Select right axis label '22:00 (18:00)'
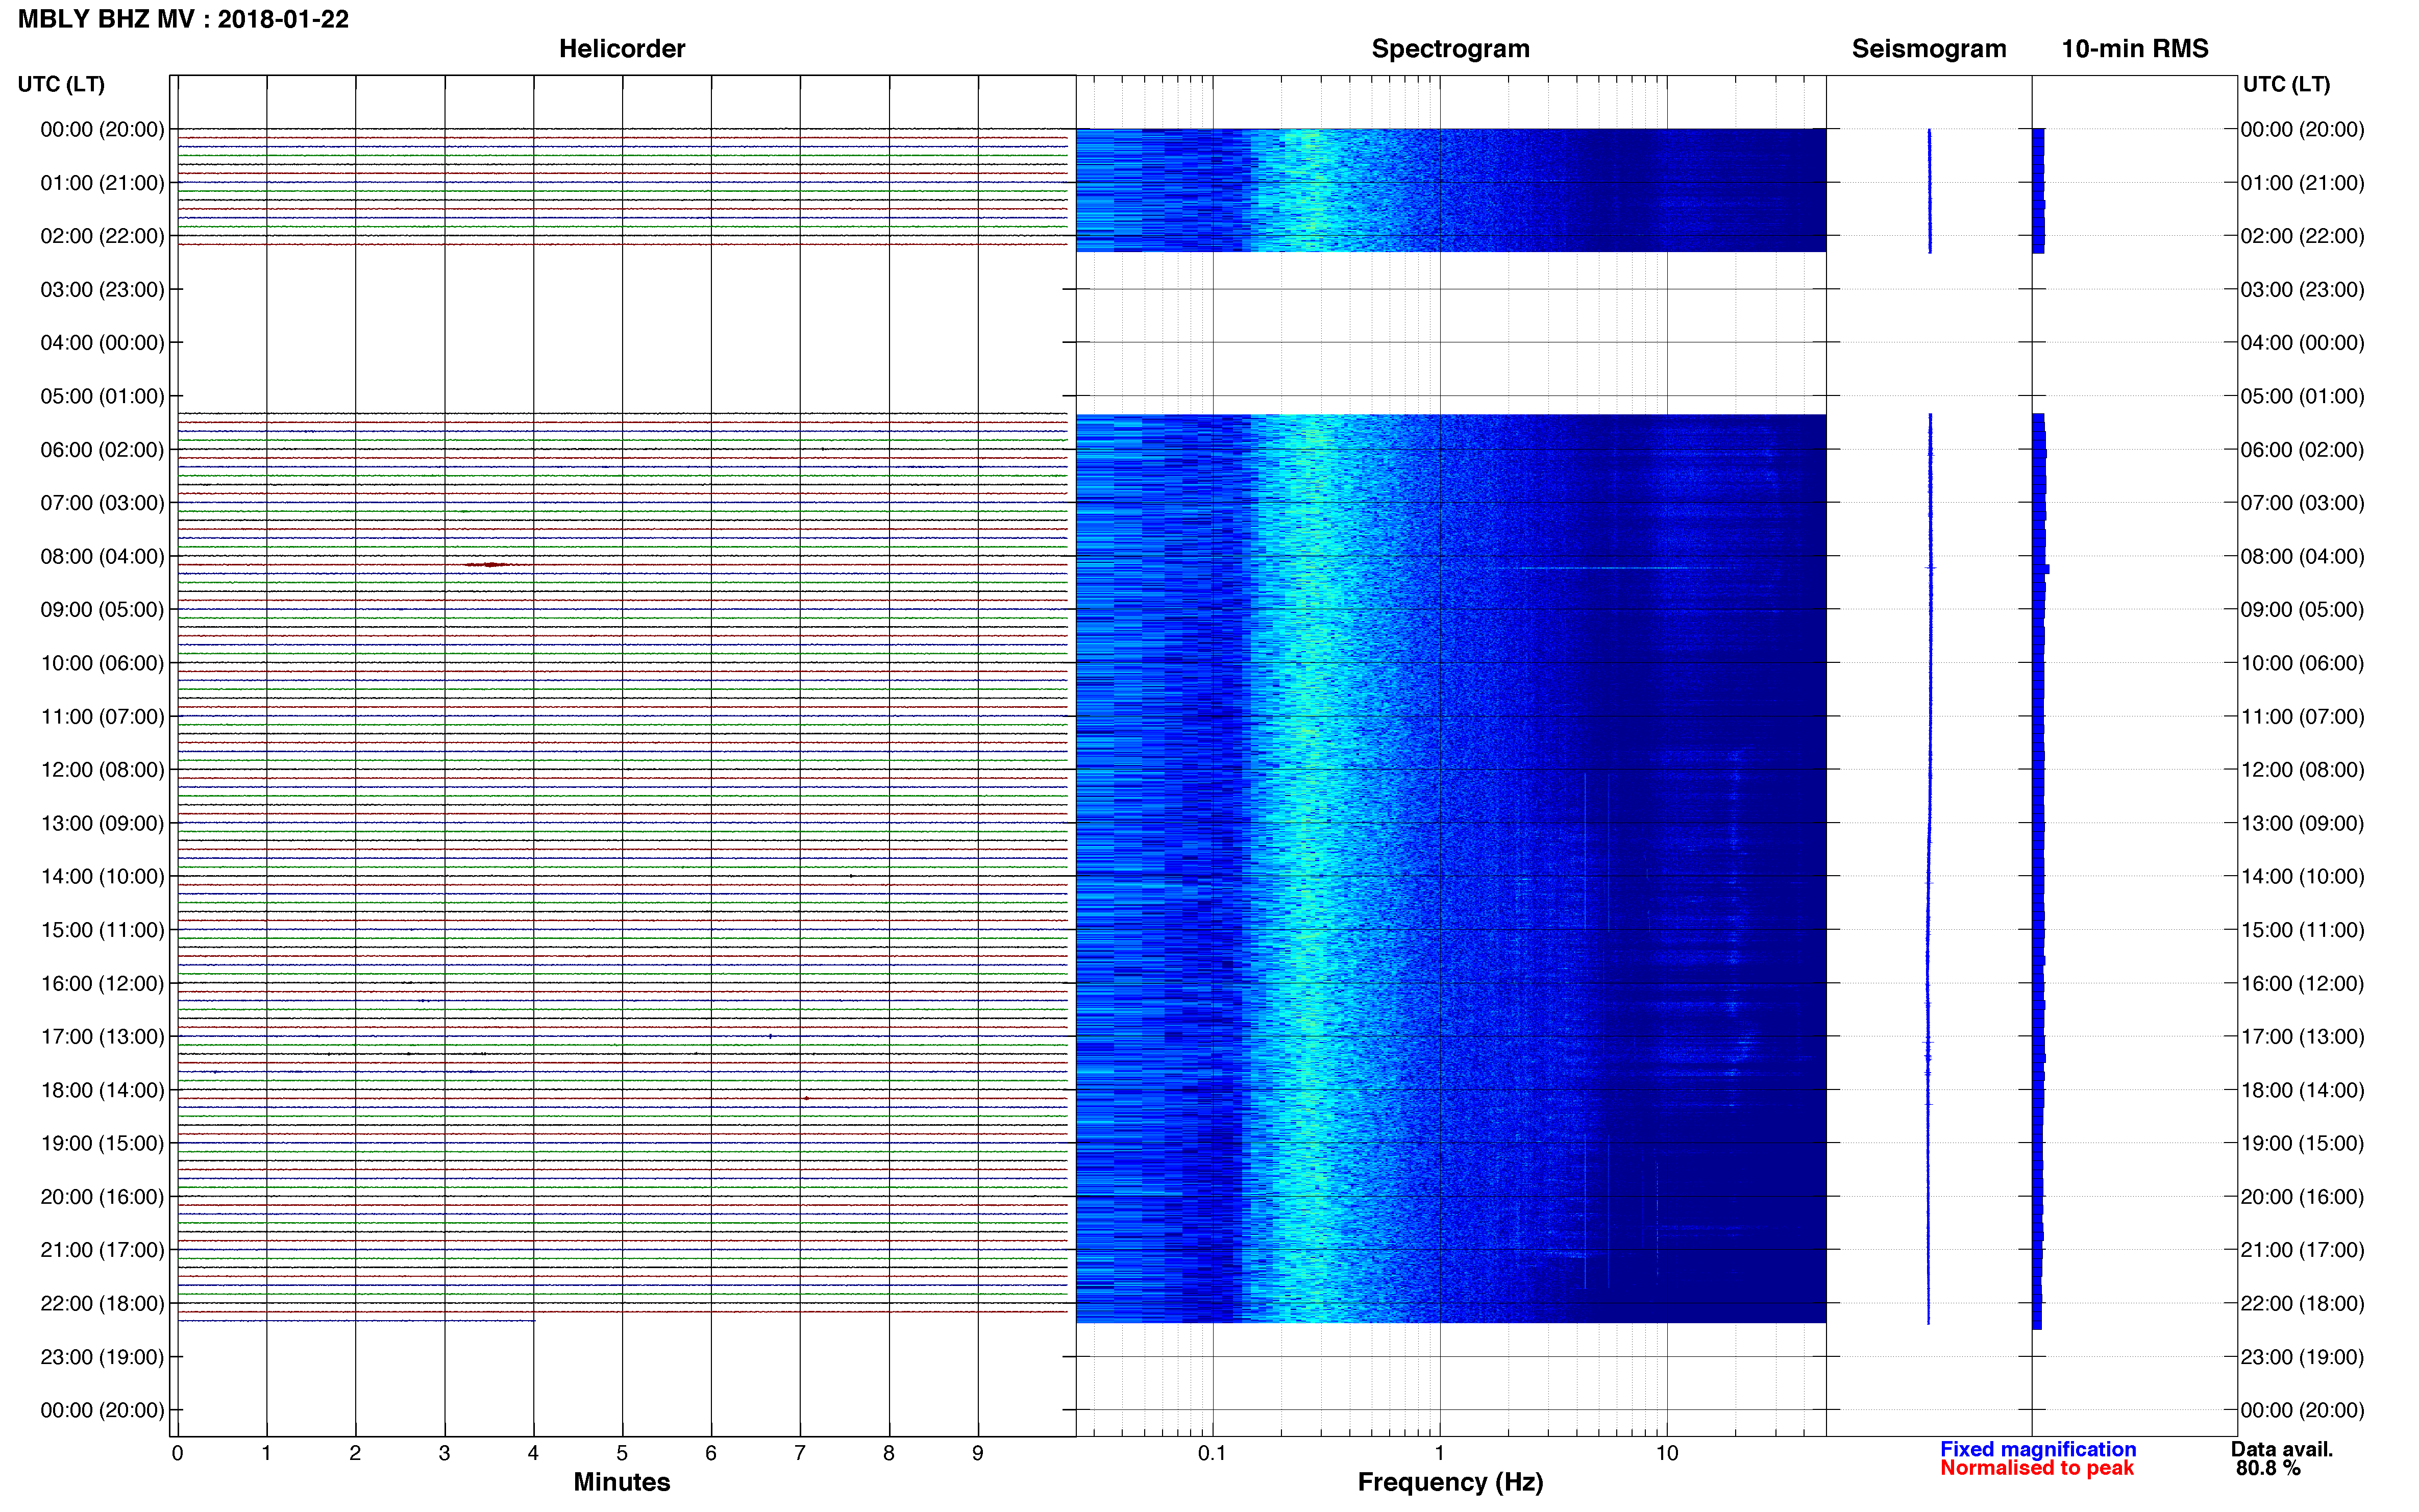 (2302, 1303)
